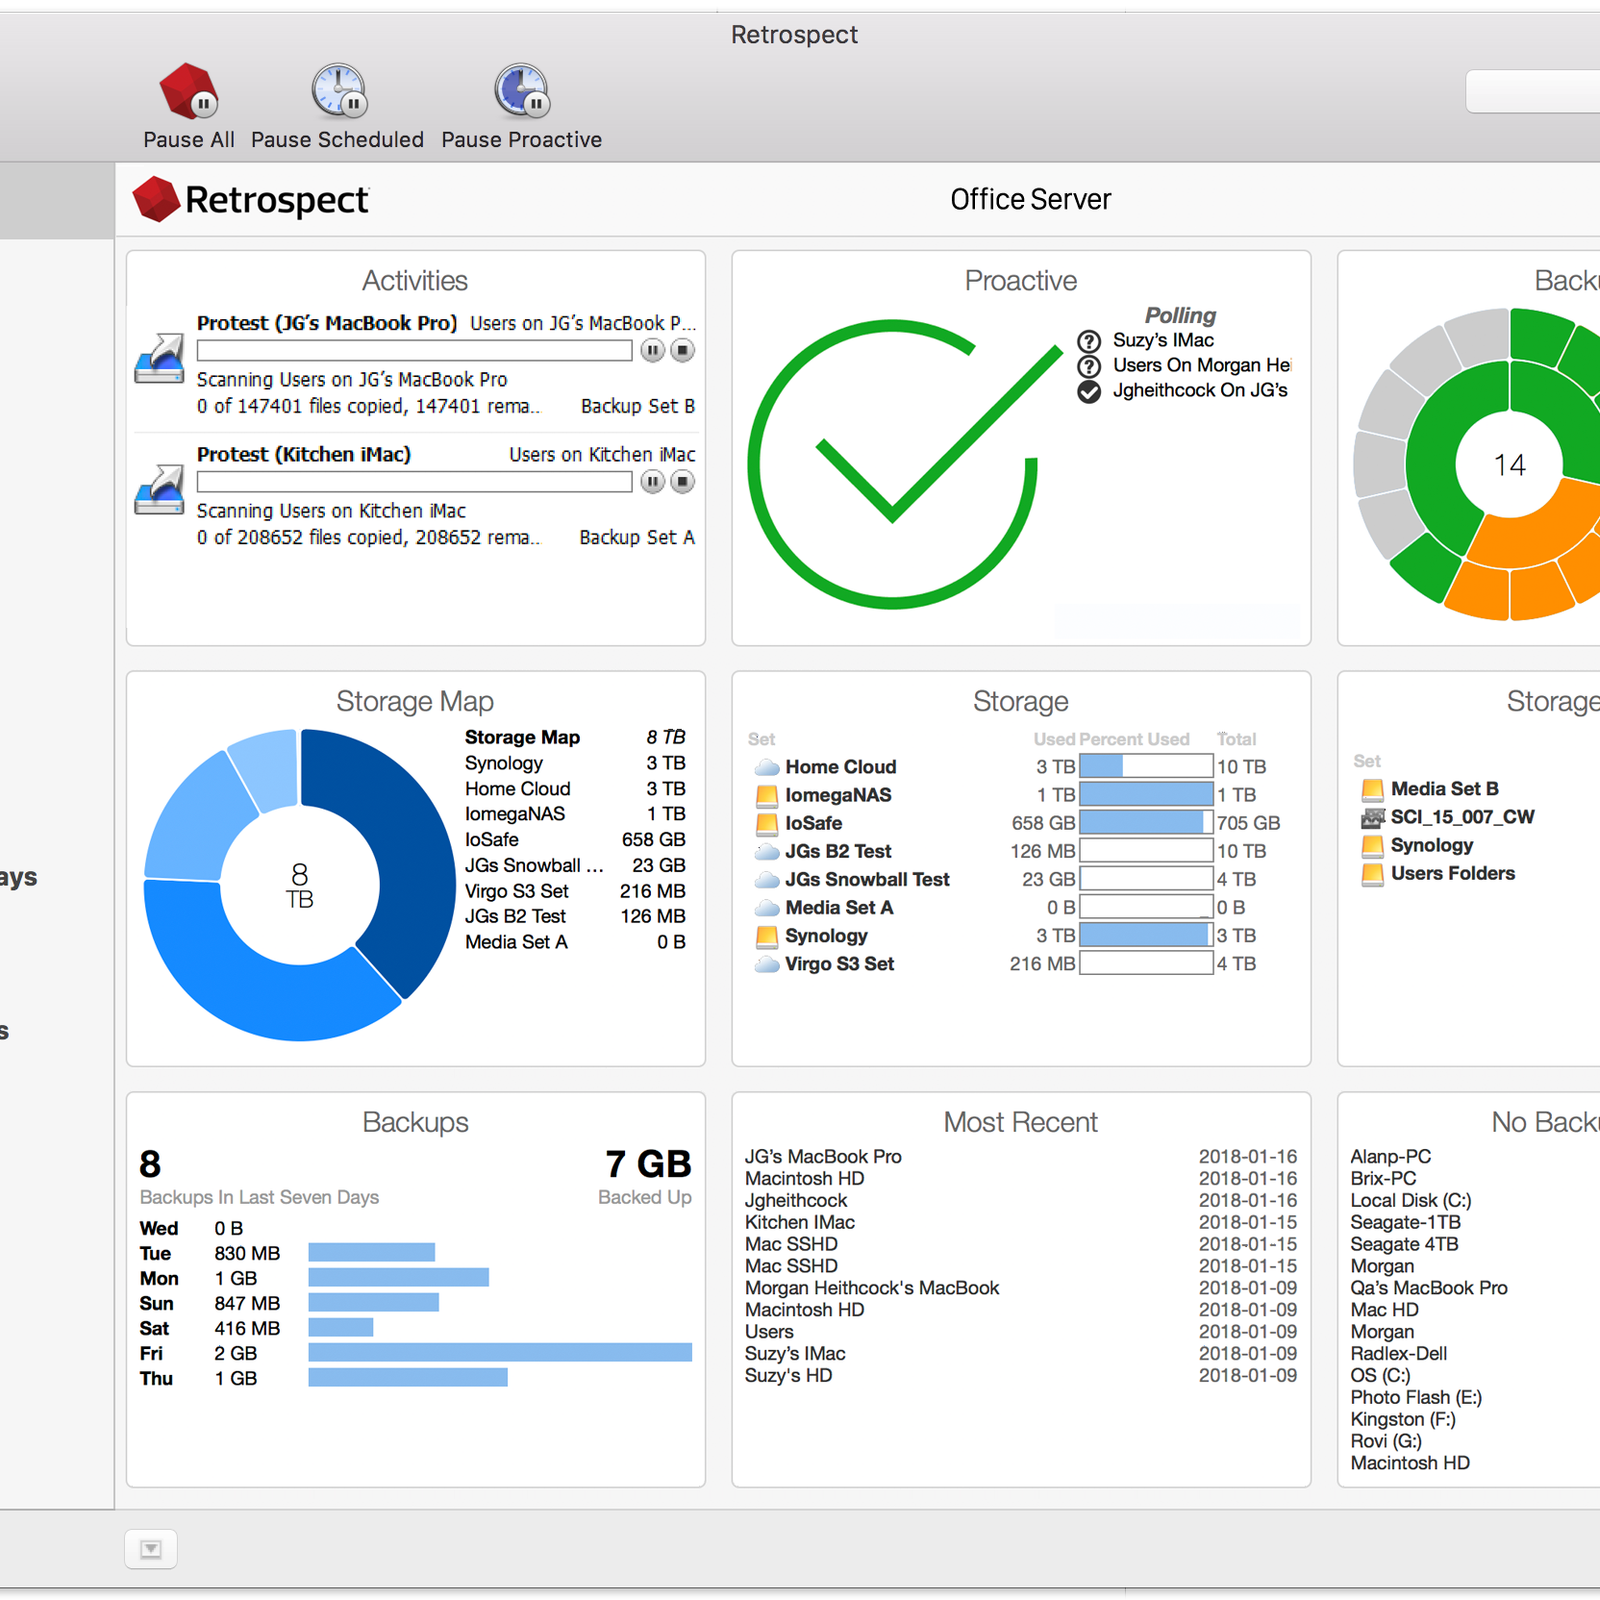1600x1600 pixels.
Task: Click the Set column header in Storage
Action: coord(761,739)
